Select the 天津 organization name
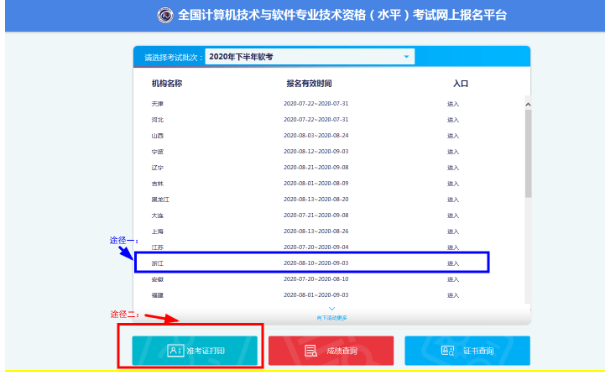The height and width of the screenshot is (372, 610). coord(158,104)
